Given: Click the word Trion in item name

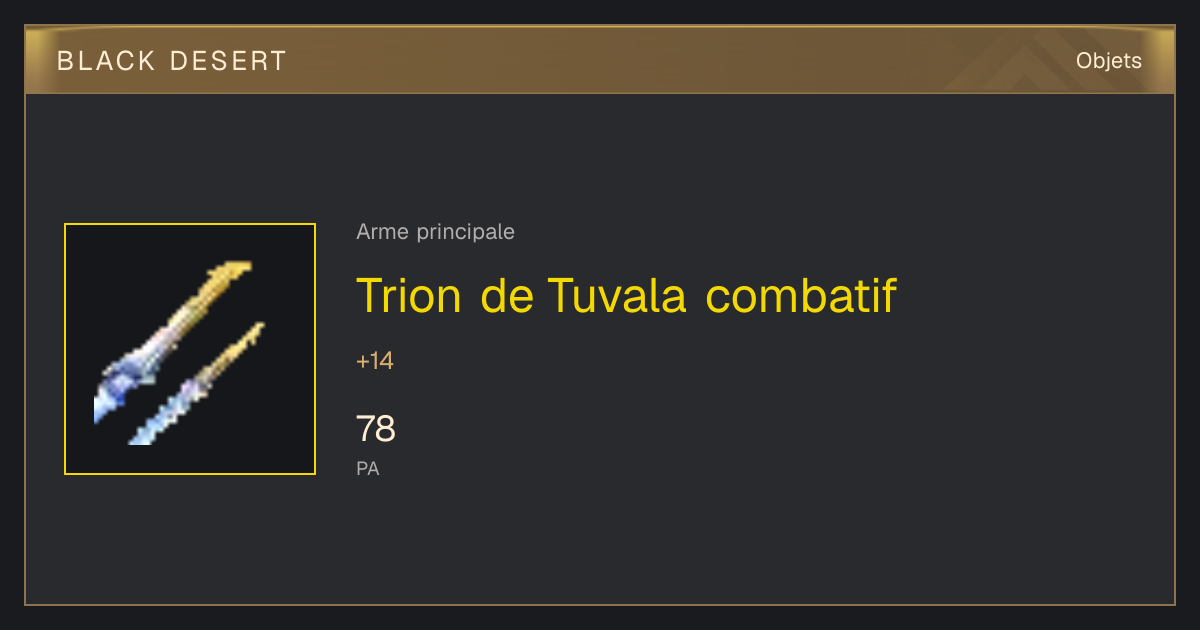Looking at the screenshot, I should [x=409, y=295].
